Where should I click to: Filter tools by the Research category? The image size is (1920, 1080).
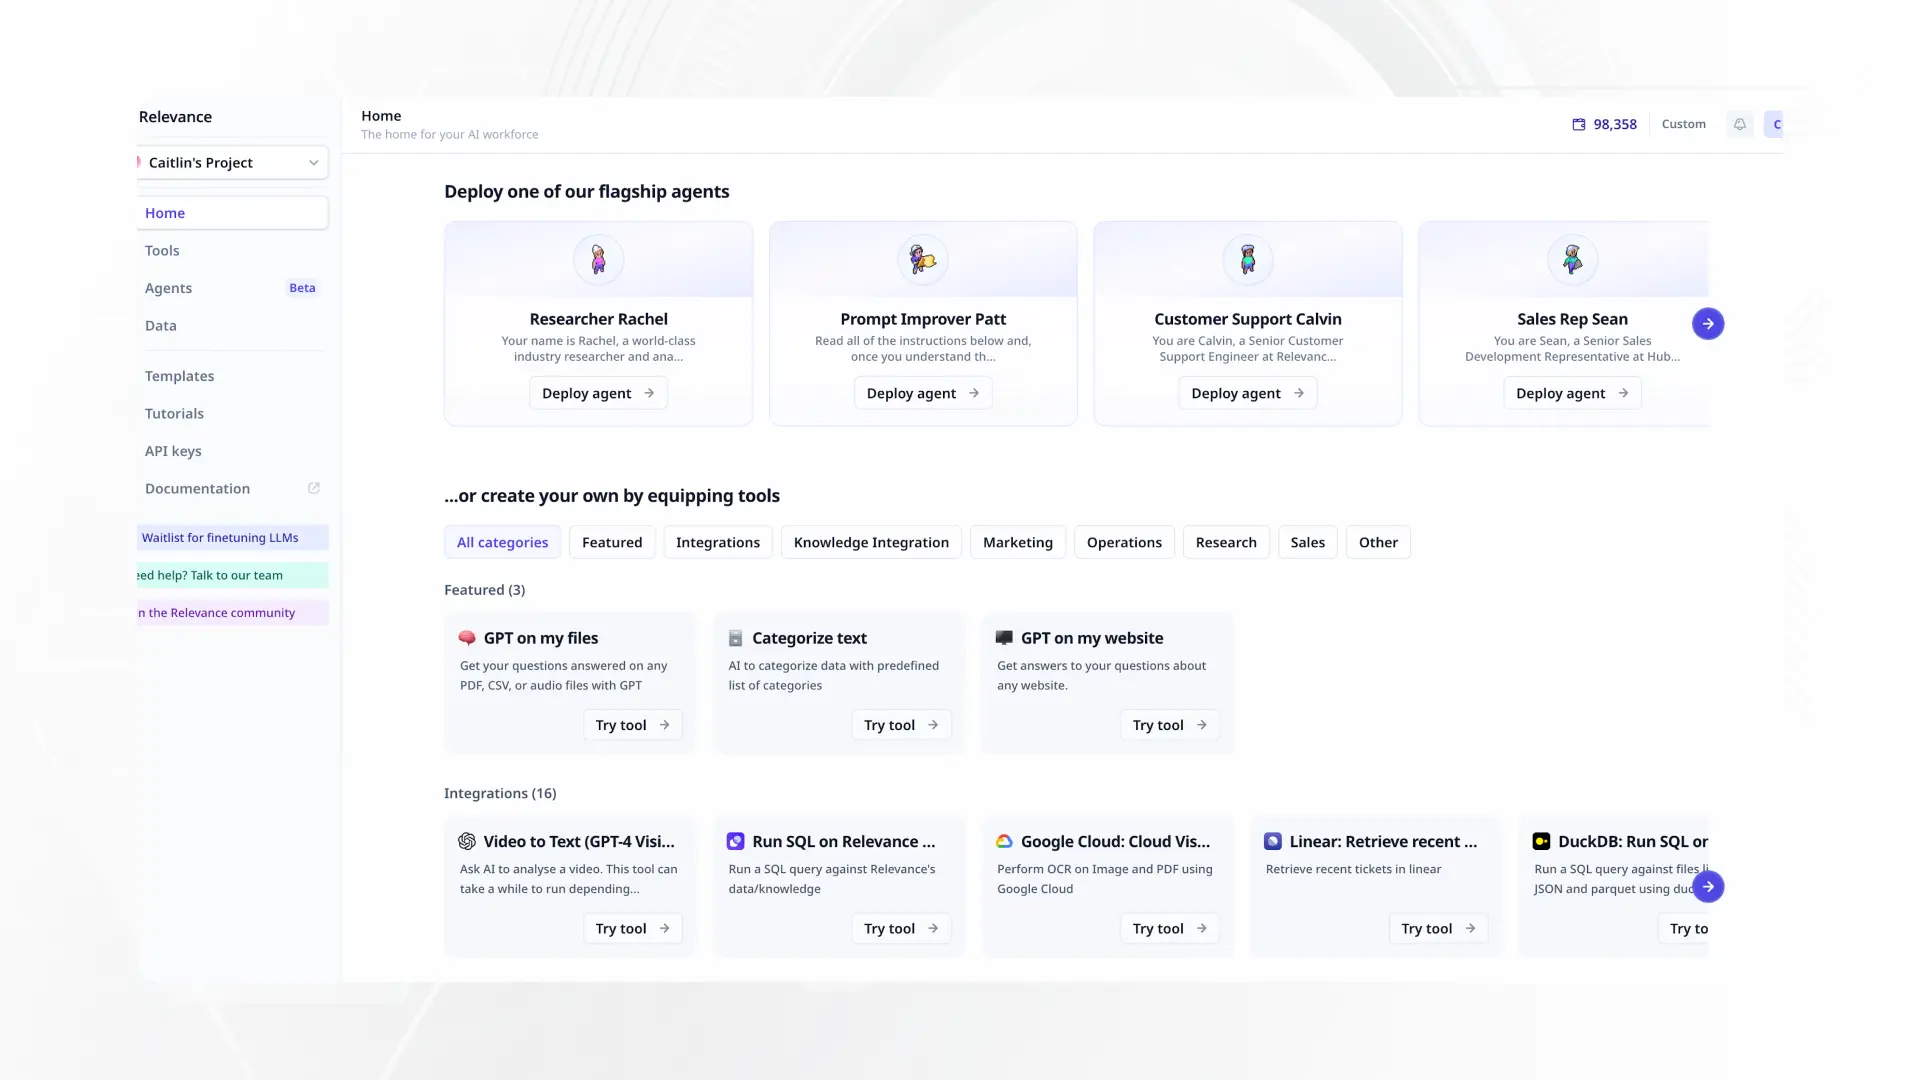1225,542
